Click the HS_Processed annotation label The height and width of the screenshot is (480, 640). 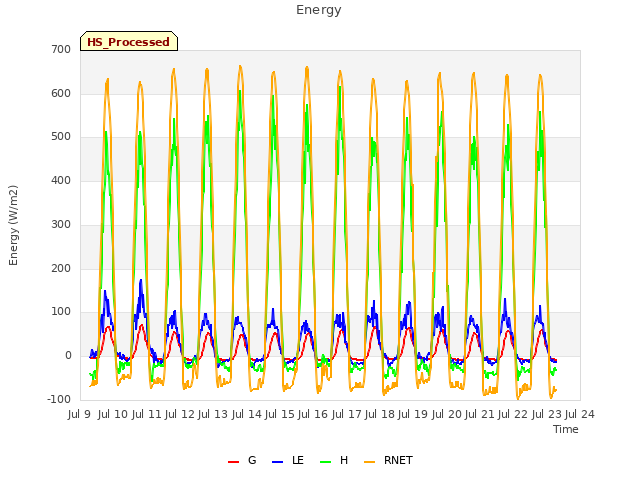(129, 42)
